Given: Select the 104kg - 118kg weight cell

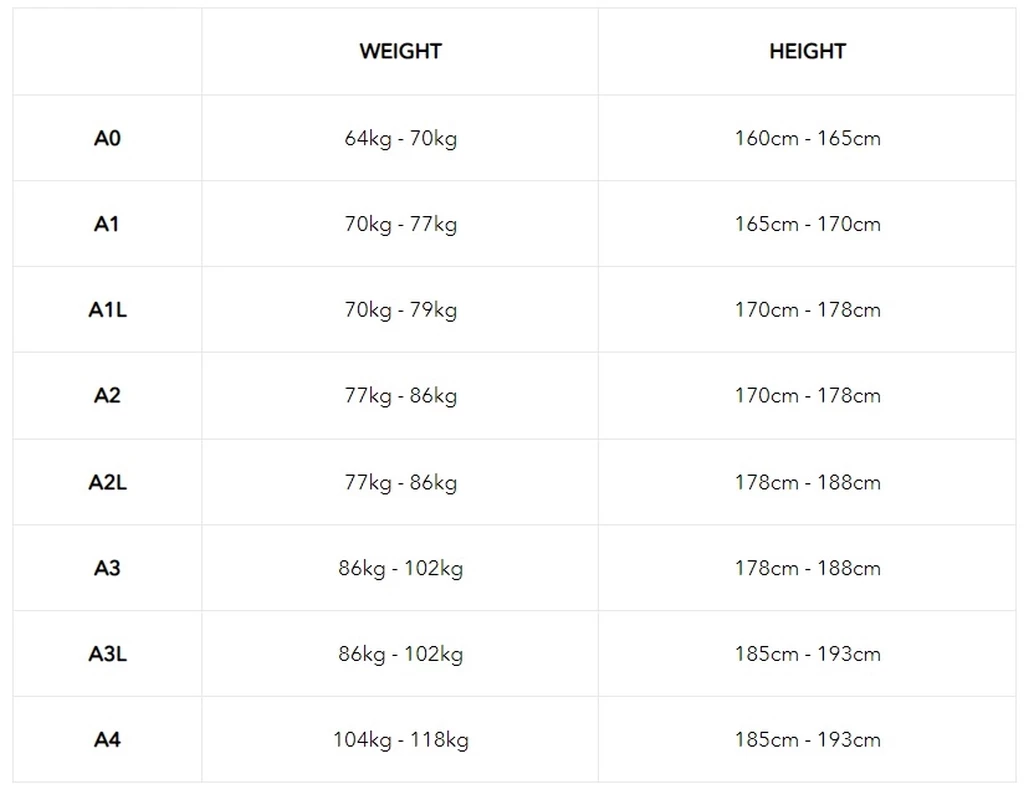Looking at the screenshot, I should point(400,740).
